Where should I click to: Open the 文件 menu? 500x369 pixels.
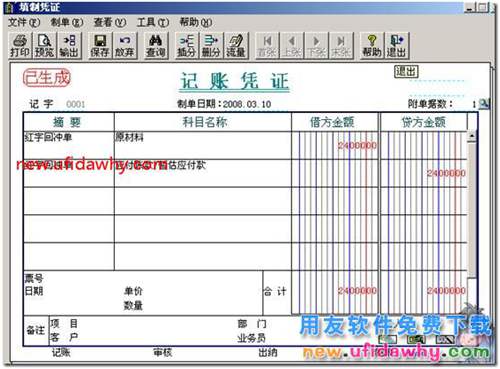click(x=24, y=22)
